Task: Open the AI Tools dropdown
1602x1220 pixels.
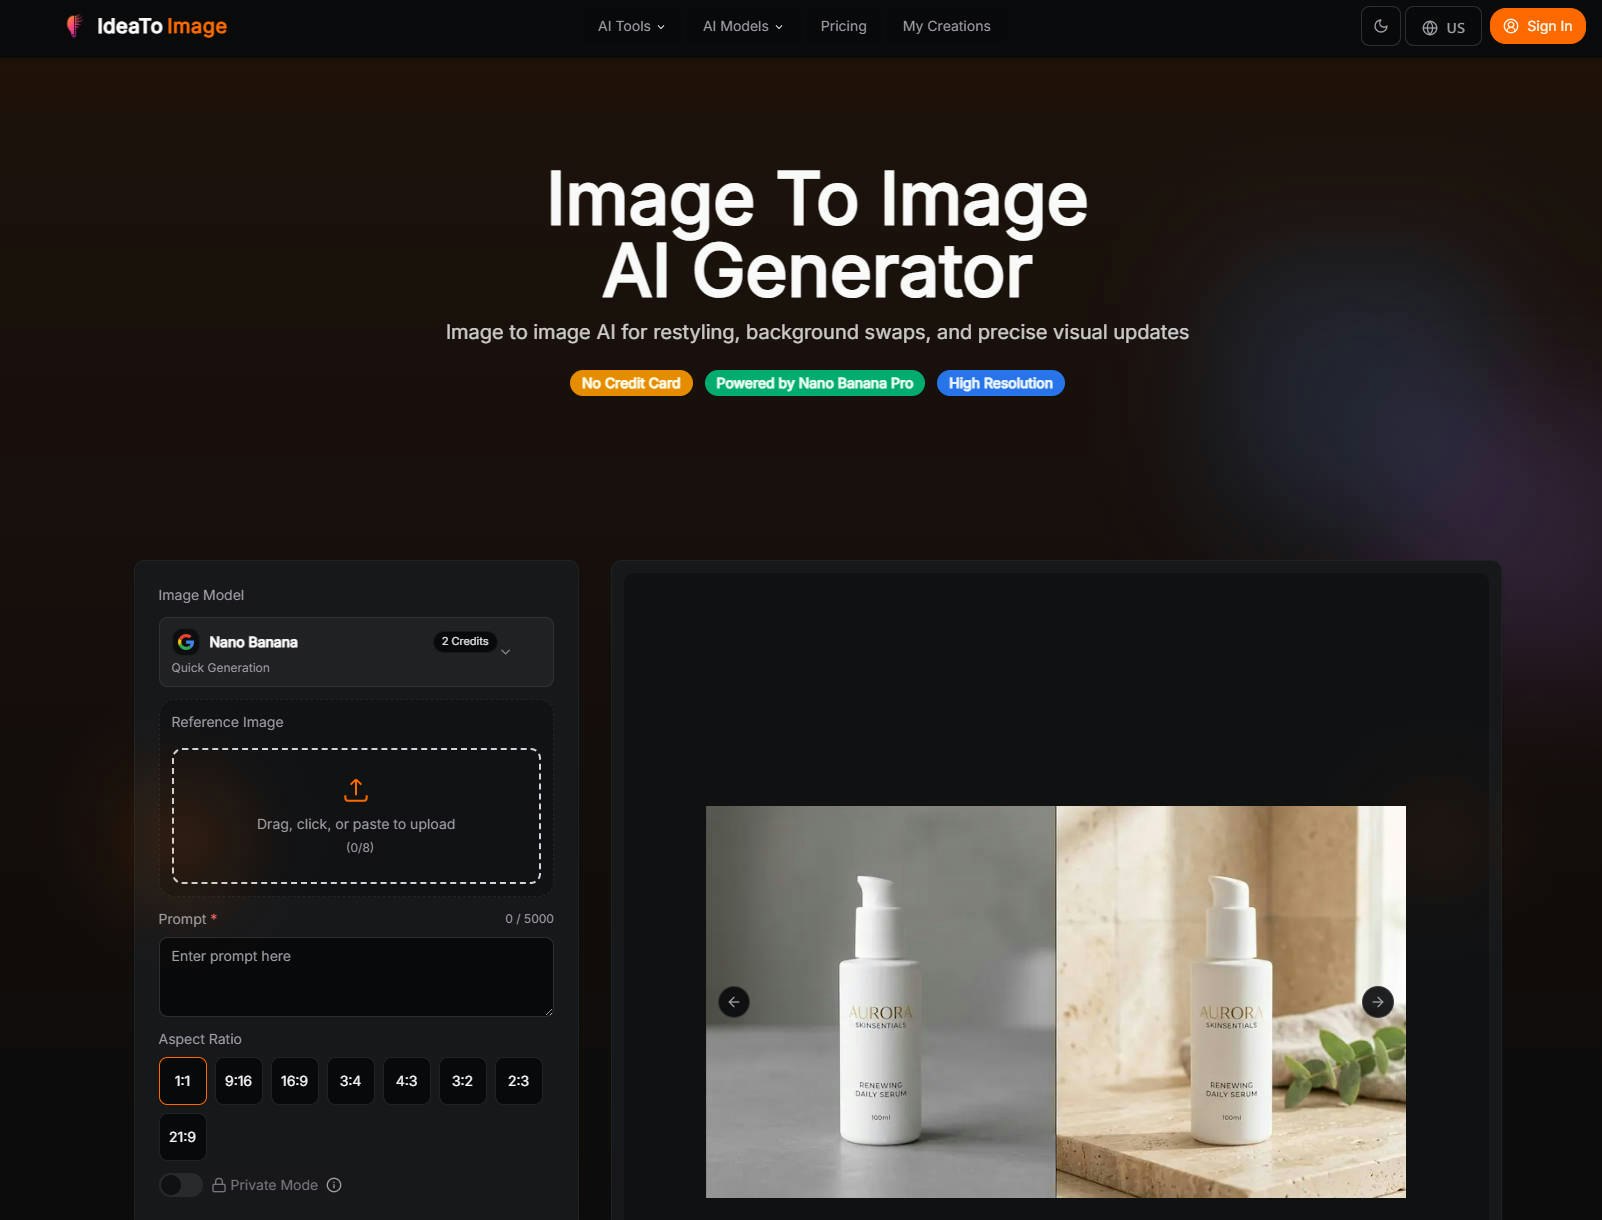Action: point(630,26)
